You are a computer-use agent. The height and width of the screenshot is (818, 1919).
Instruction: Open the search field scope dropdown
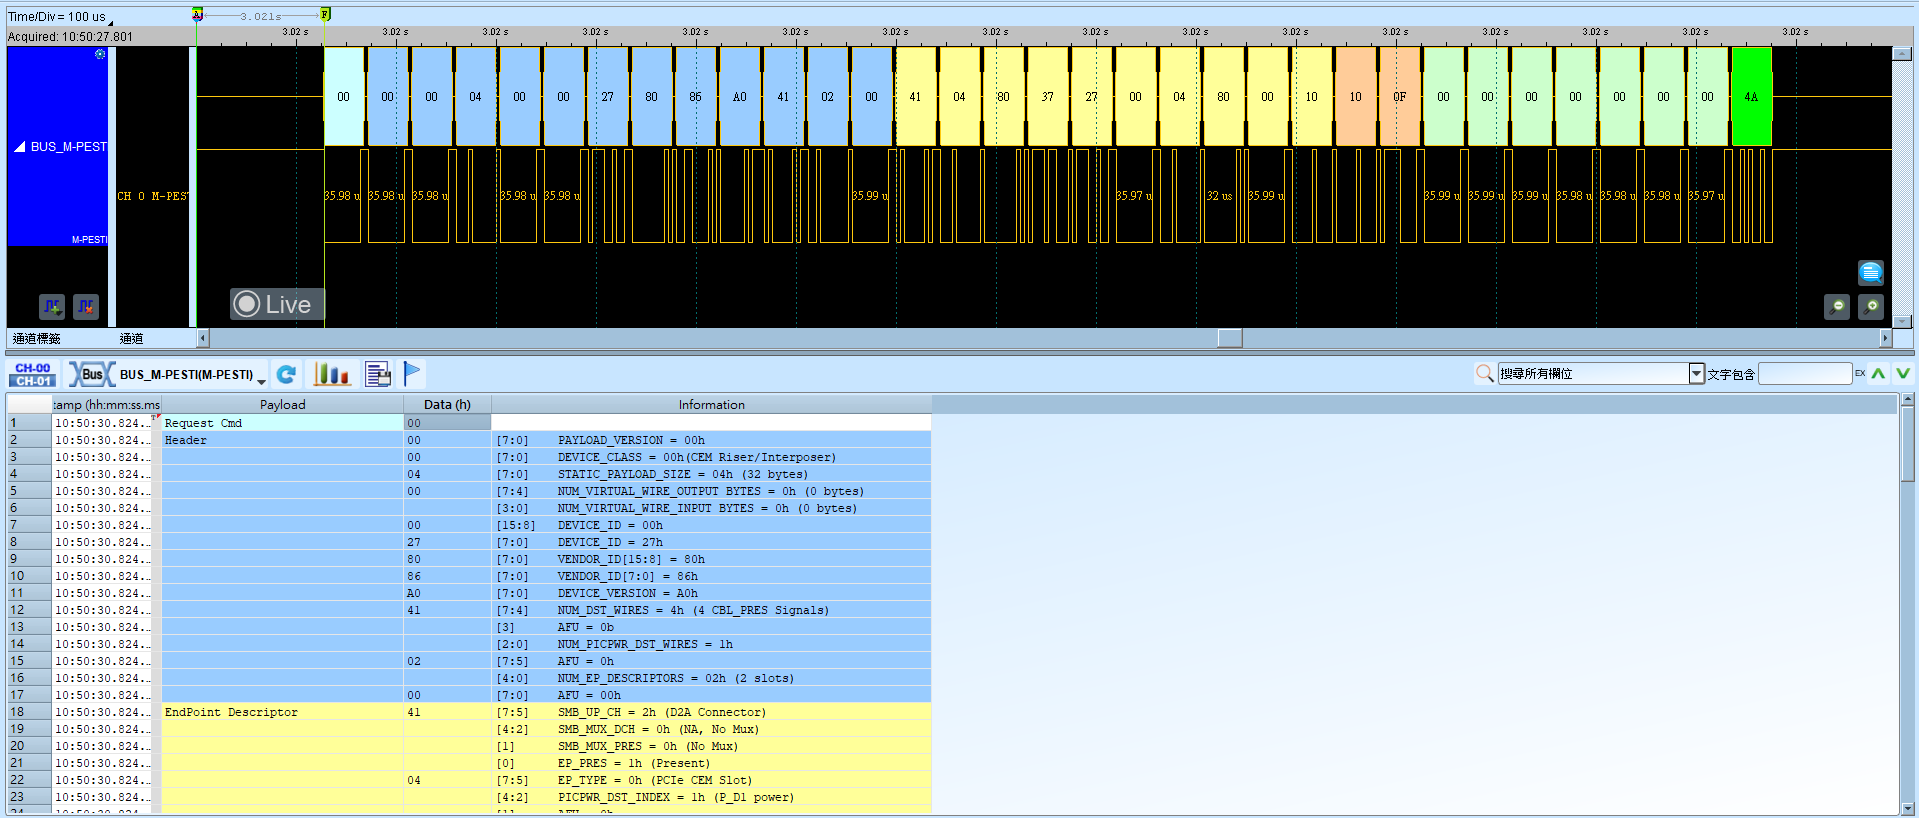pyautogui.click(x=1696, y=373)
